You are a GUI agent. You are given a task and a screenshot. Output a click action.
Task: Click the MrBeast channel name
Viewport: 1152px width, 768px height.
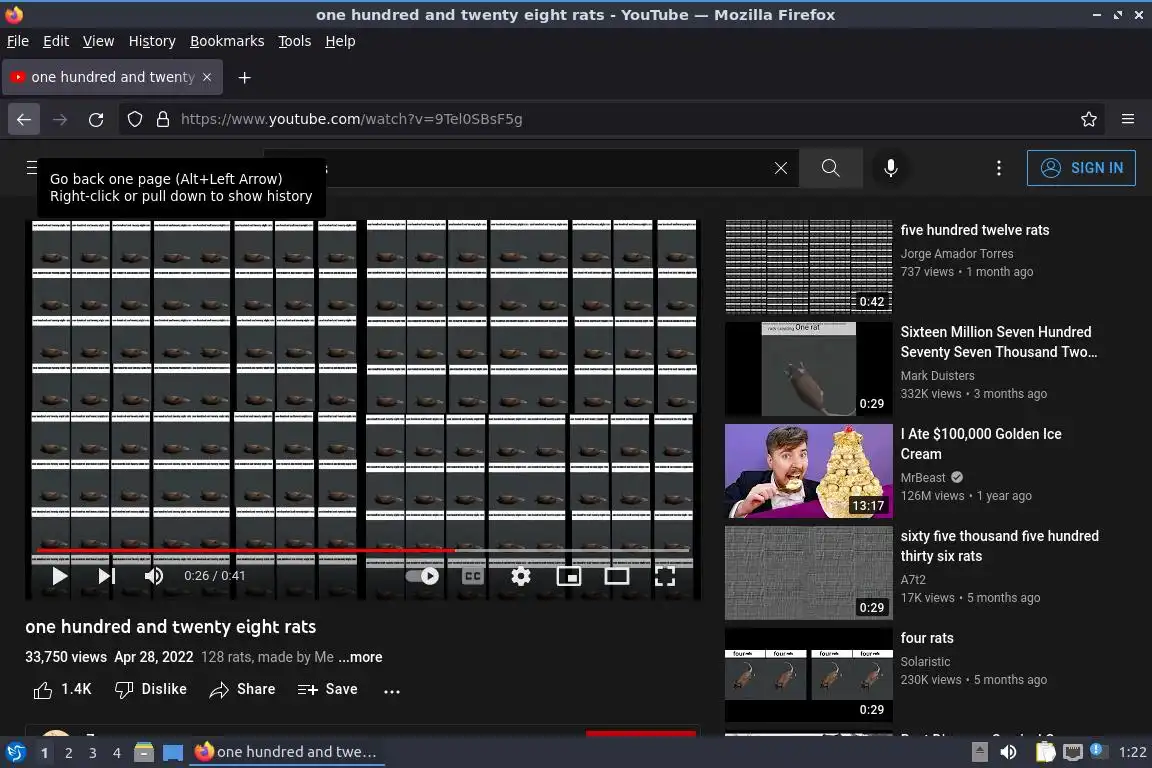(923, 478)
